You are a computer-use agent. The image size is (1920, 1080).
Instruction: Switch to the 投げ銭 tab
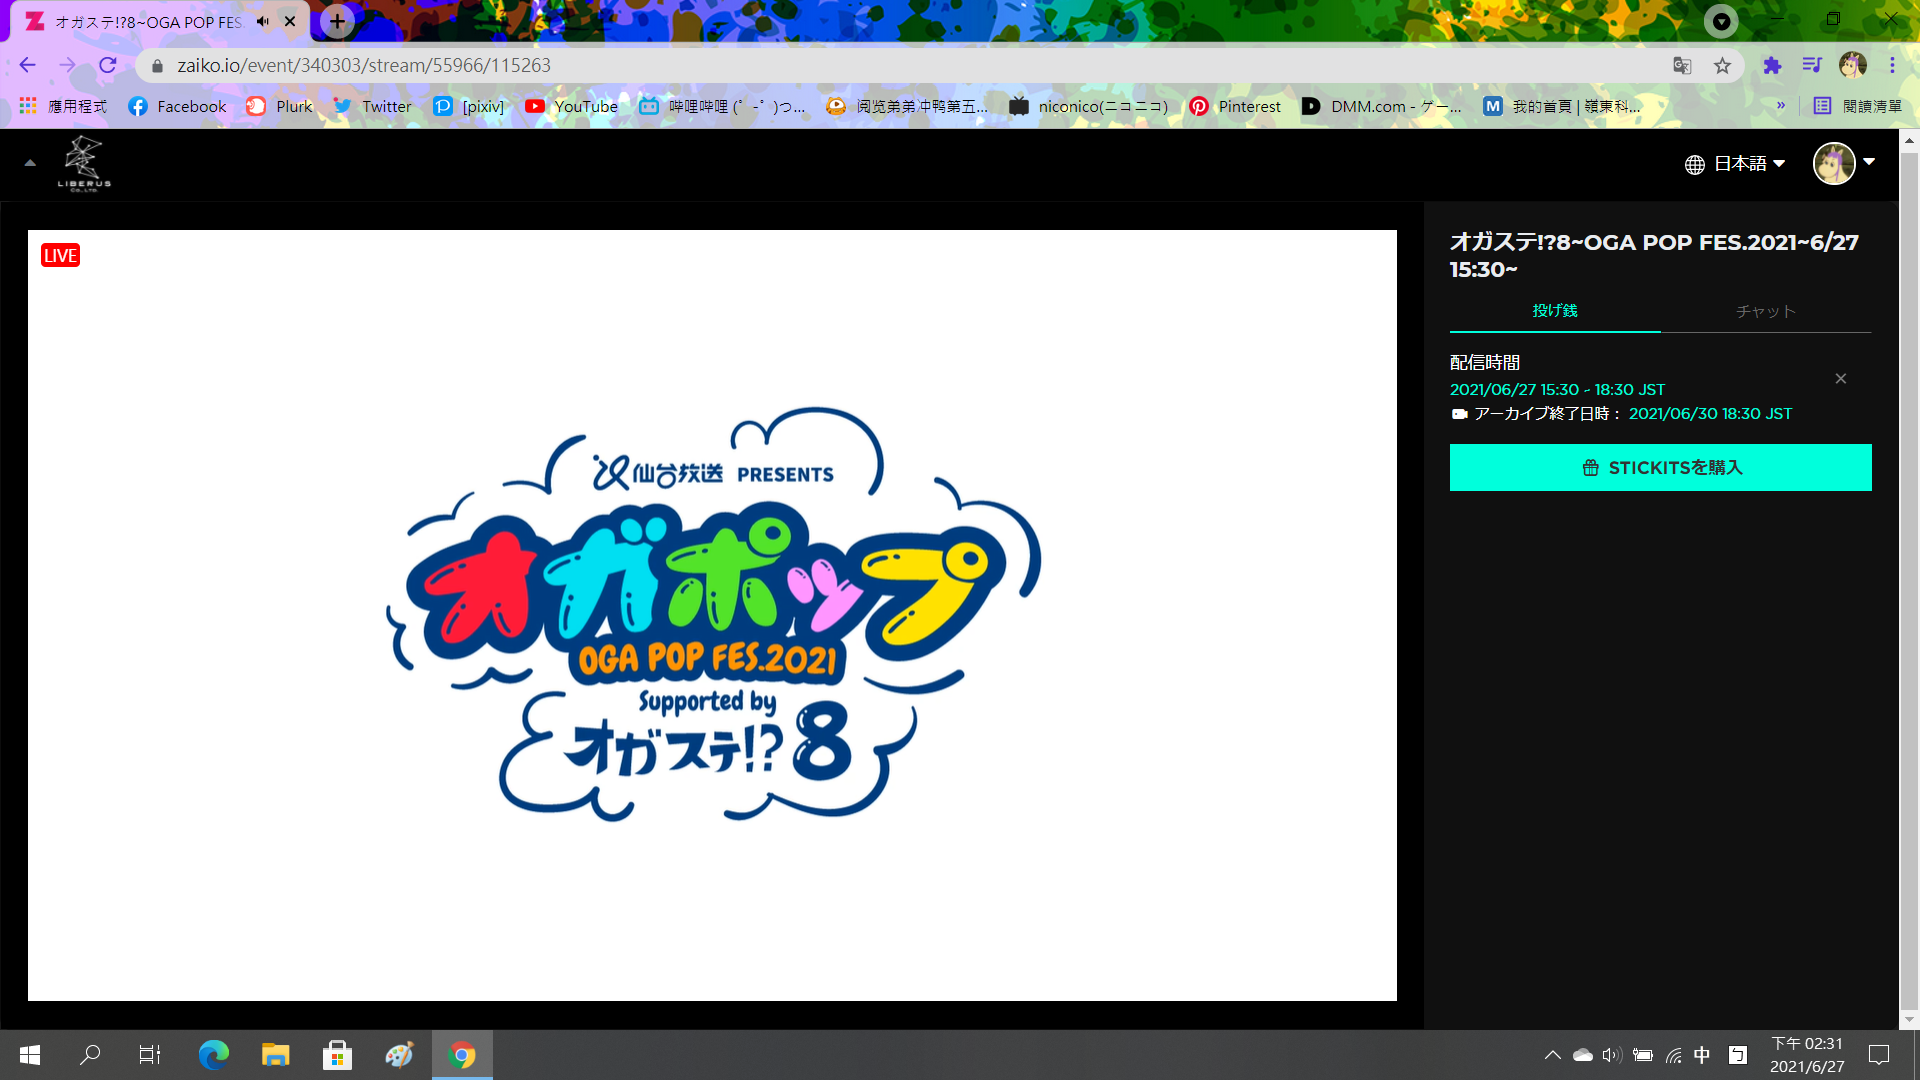coord(1555,311)
